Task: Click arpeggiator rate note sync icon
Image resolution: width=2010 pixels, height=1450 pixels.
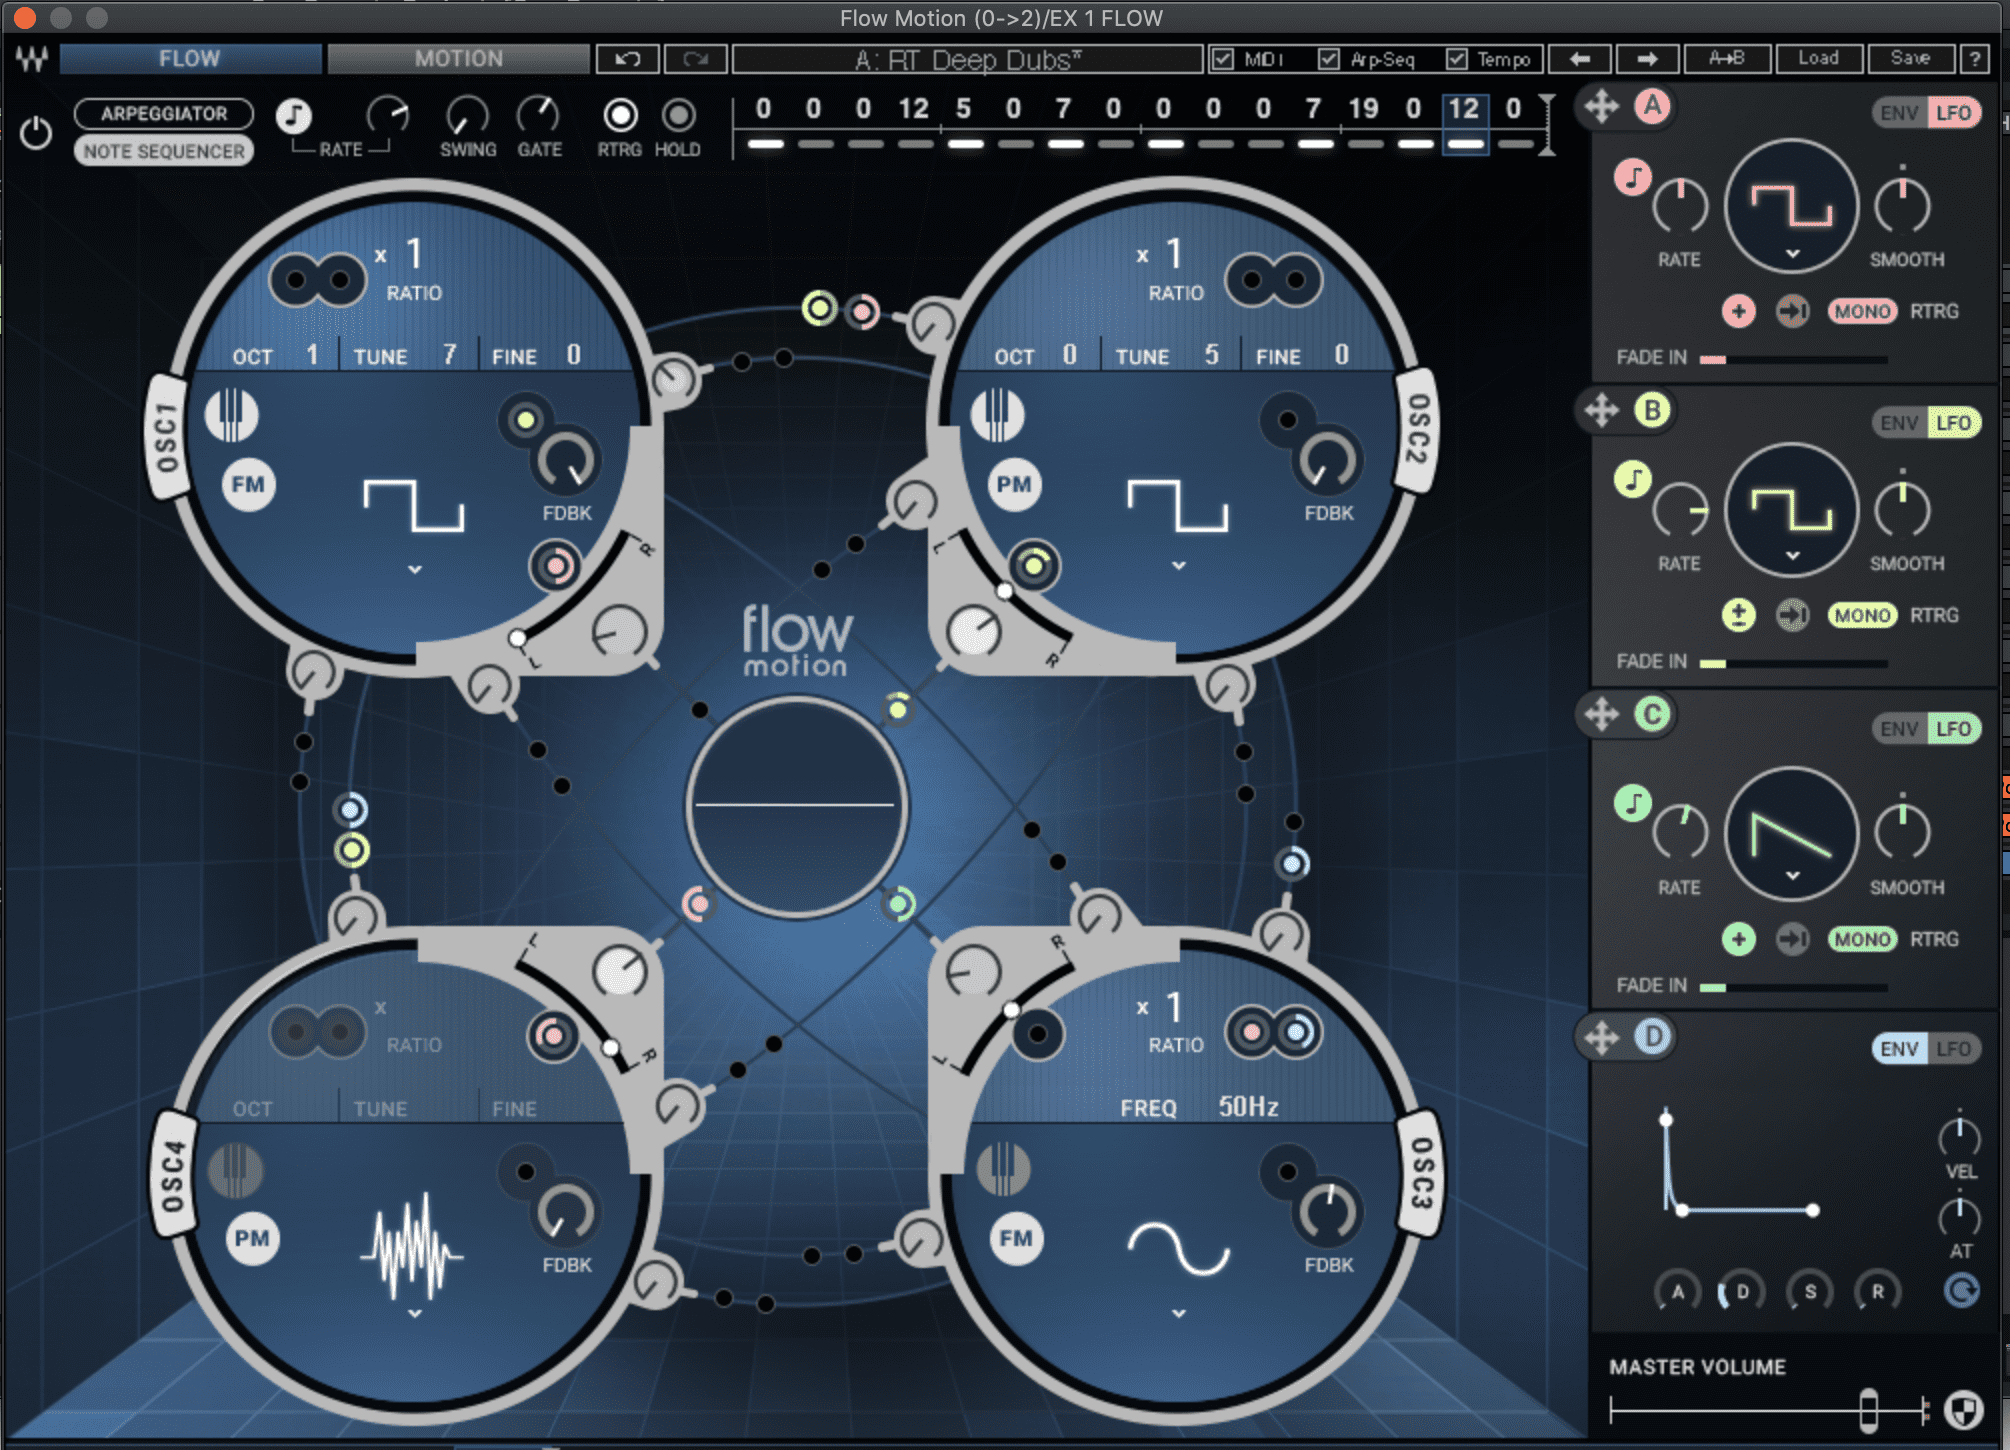Action: (x=294, y=116)
